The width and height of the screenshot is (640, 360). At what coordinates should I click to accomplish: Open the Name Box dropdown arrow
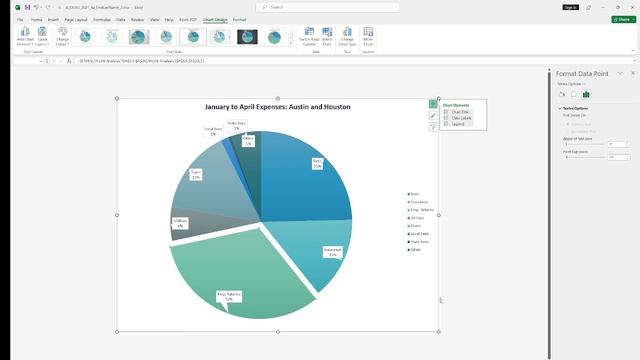40,61
